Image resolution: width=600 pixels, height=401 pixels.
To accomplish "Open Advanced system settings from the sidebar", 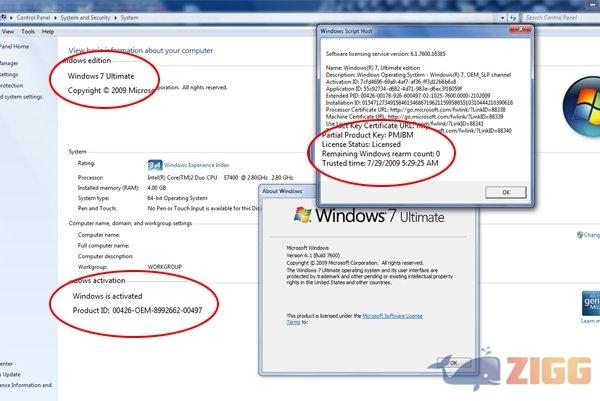I will 21,97.
